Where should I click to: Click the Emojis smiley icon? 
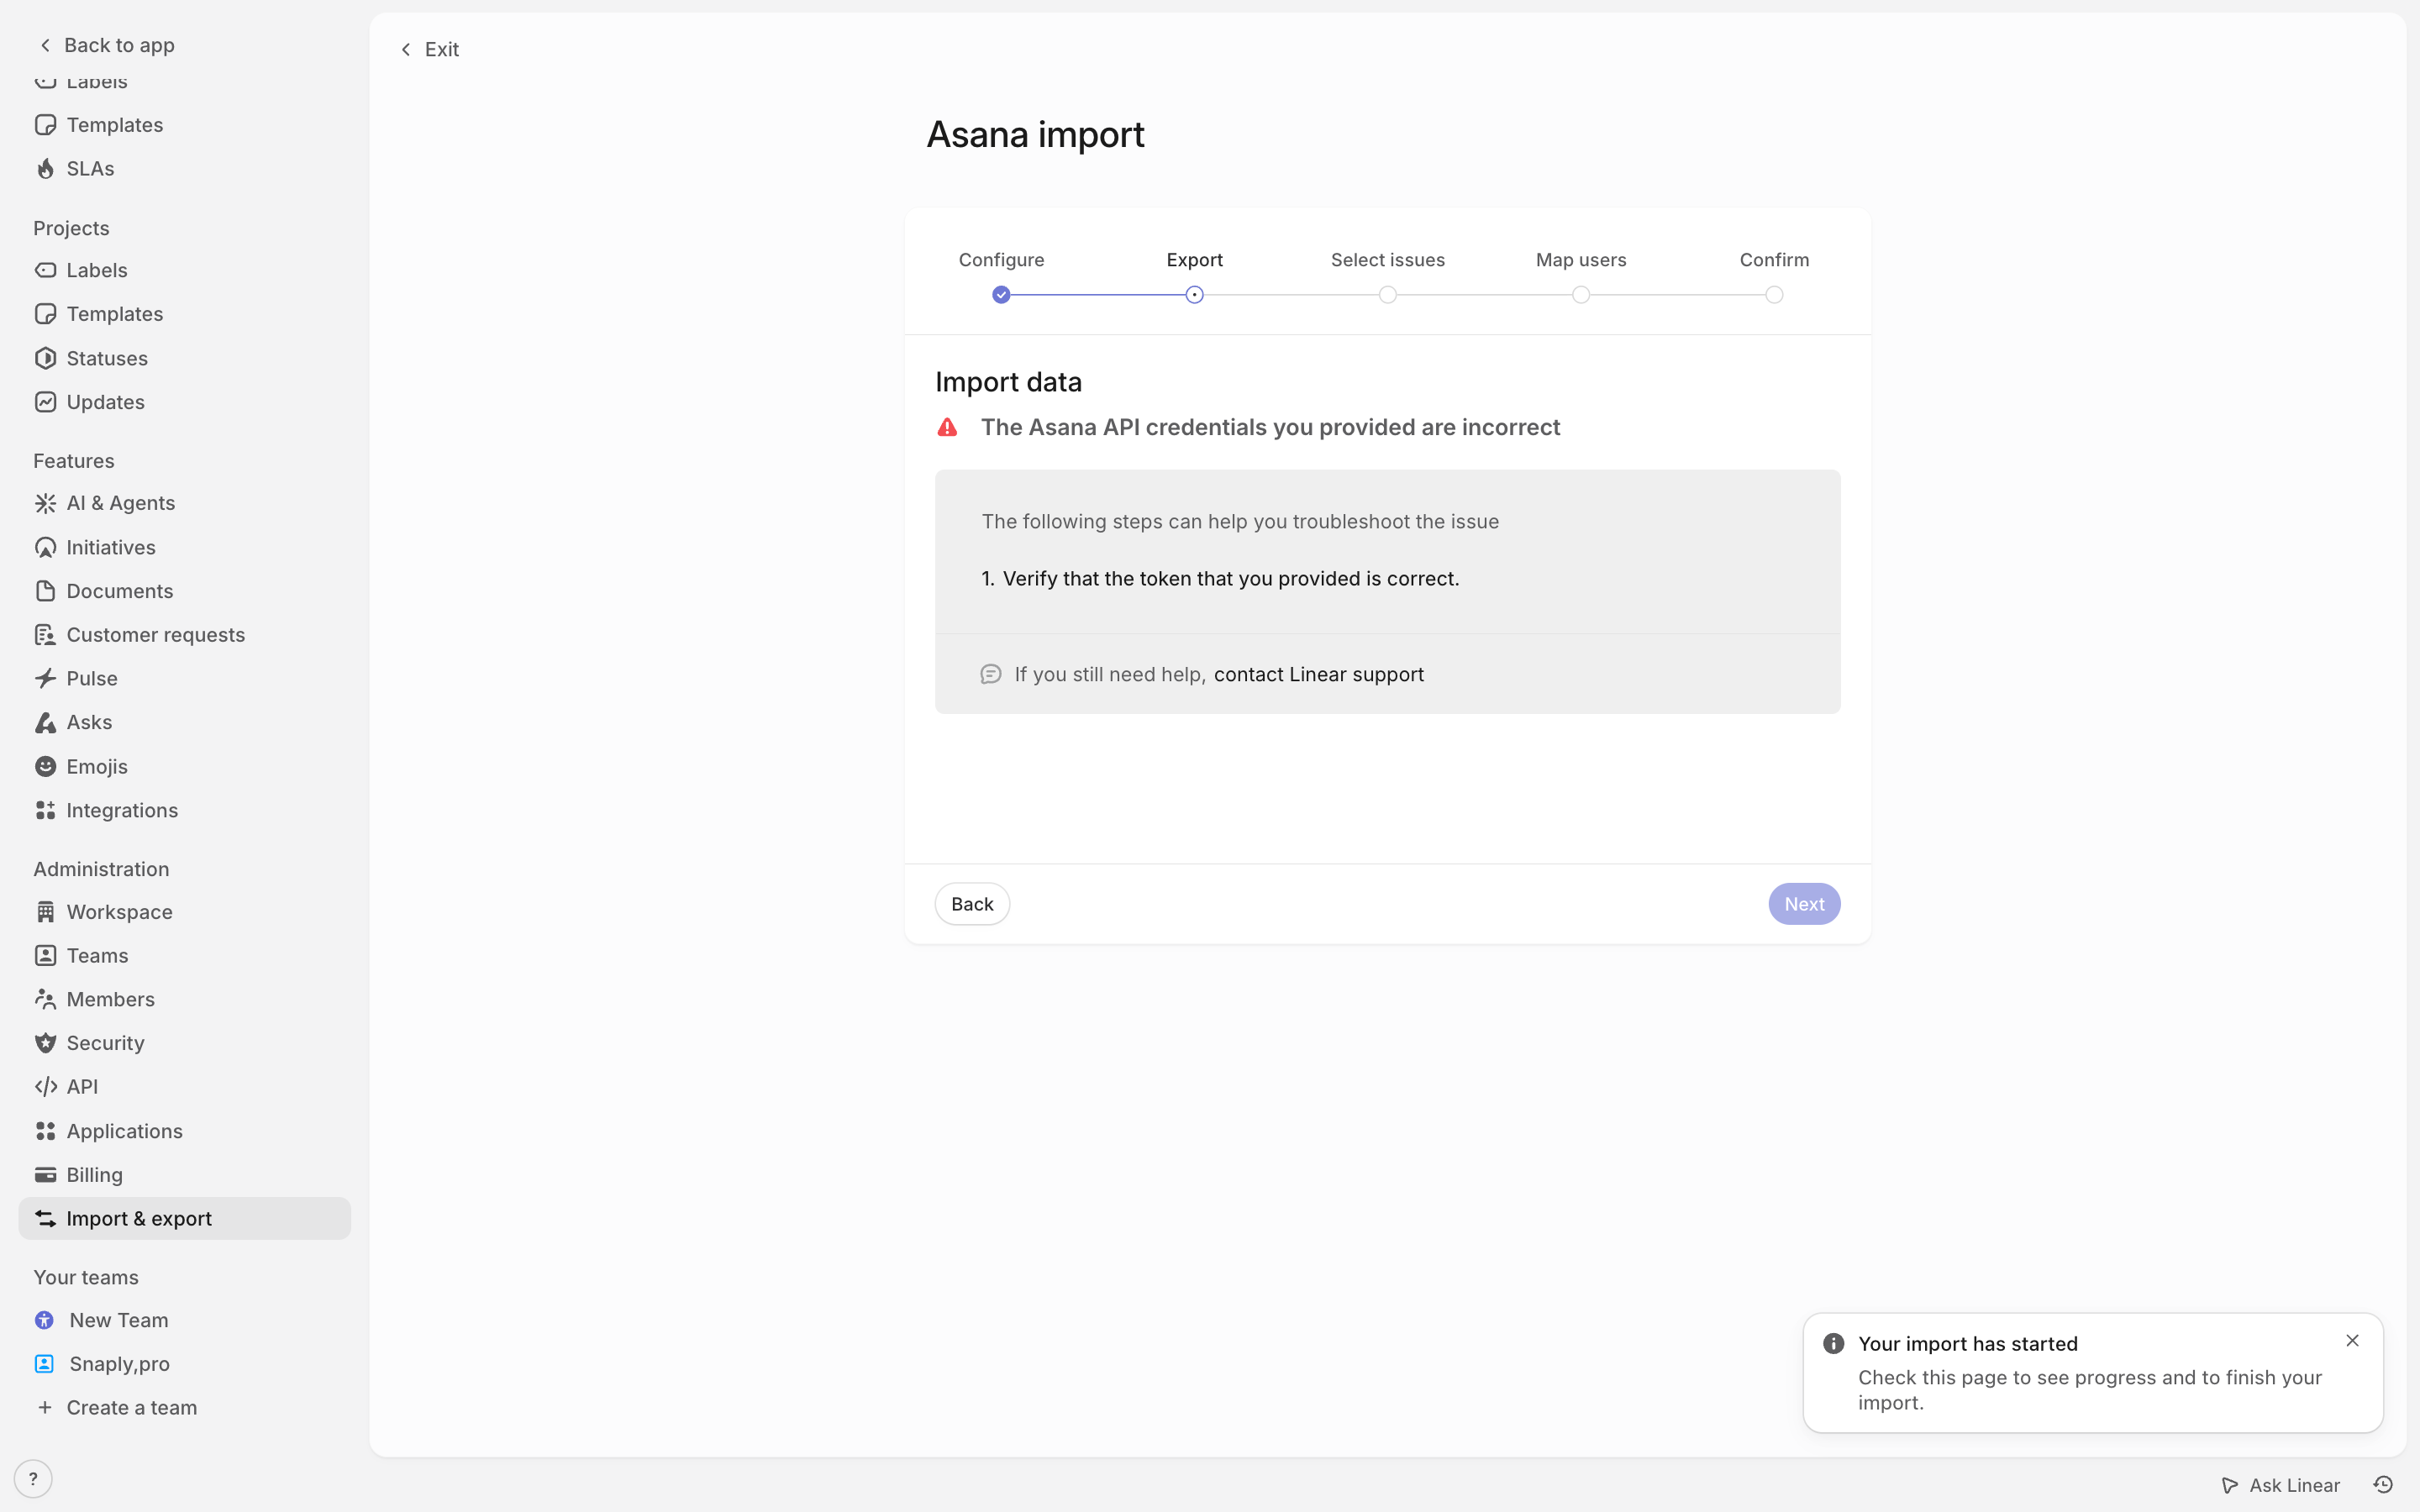(45, 766)
